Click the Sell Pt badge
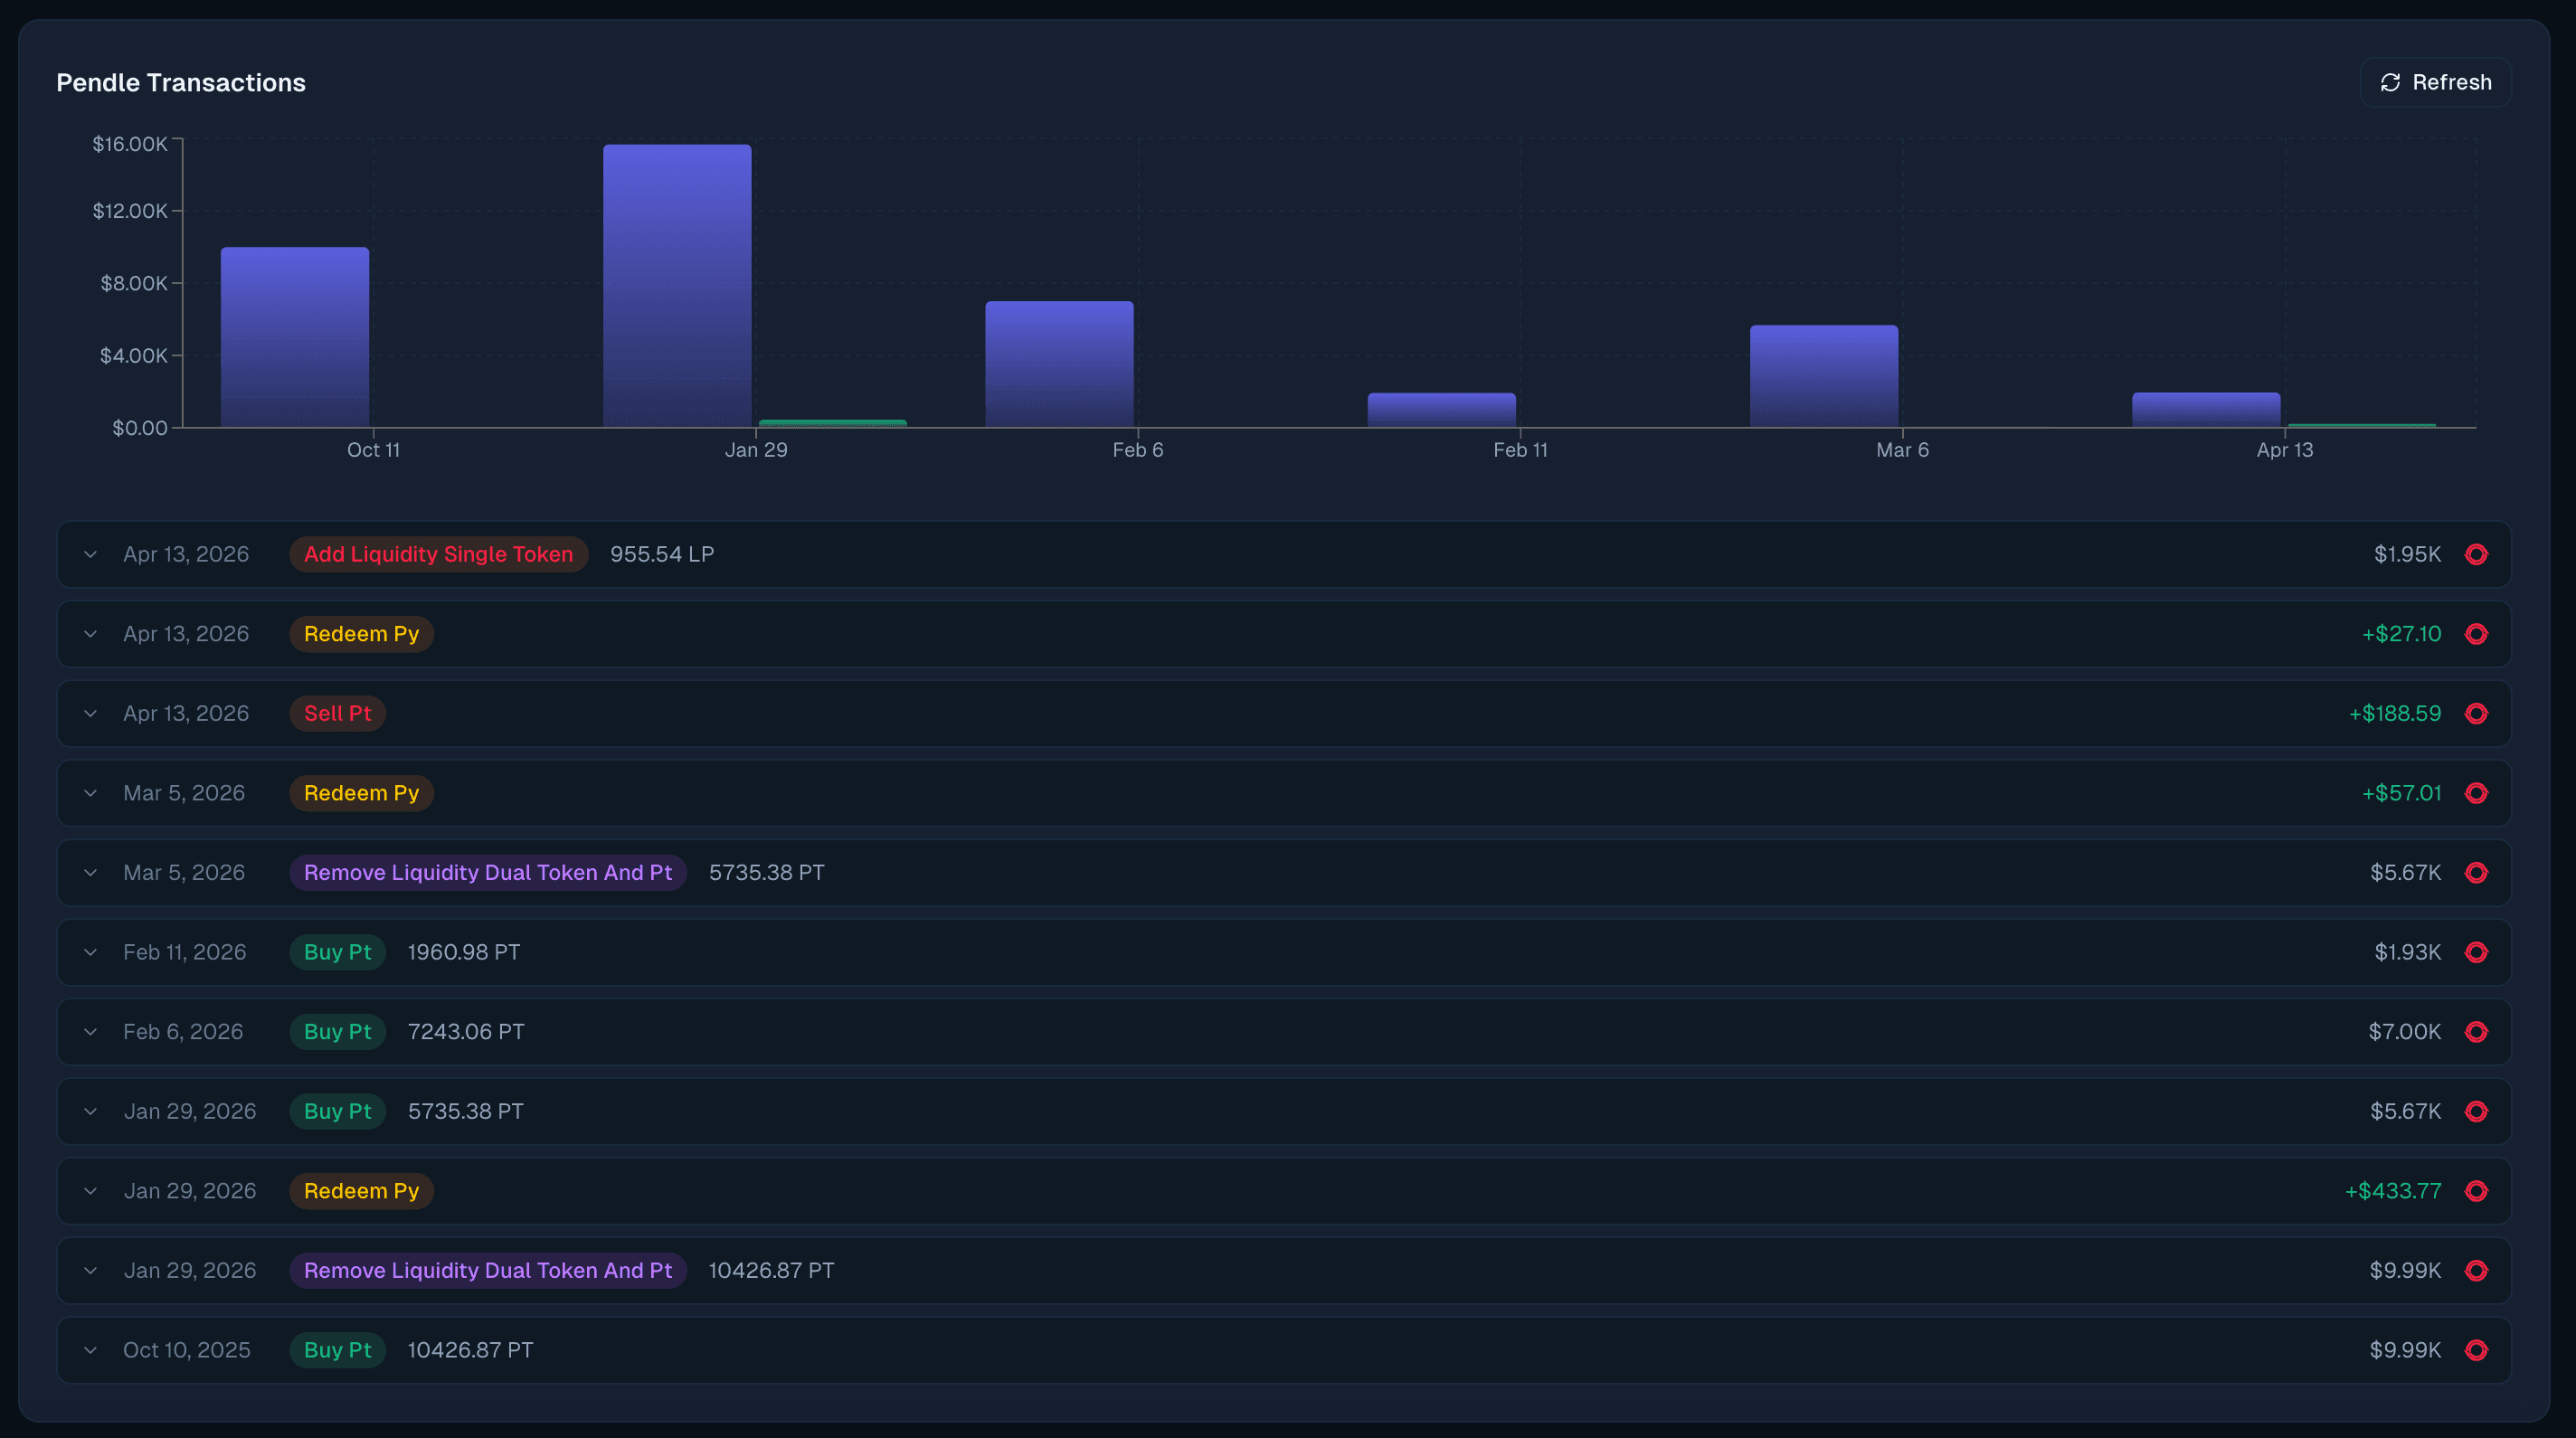 (337, 713)
